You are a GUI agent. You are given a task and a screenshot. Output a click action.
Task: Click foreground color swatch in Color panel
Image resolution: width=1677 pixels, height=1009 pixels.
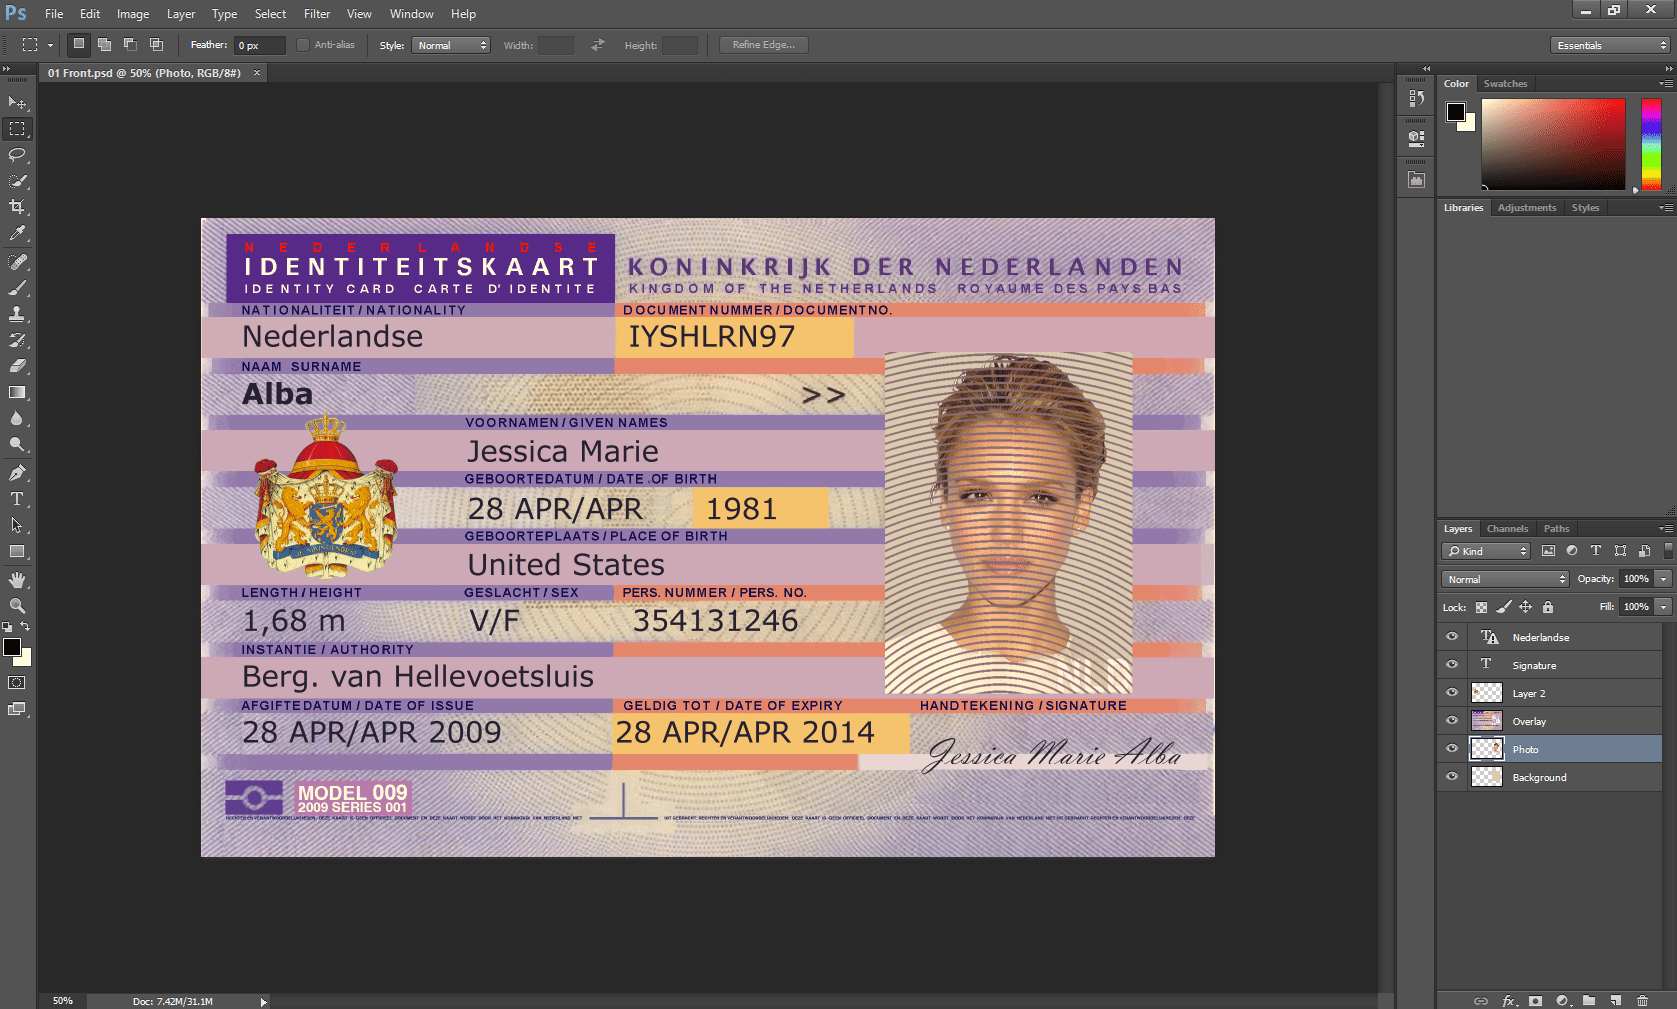click(x=1456, y=112)
